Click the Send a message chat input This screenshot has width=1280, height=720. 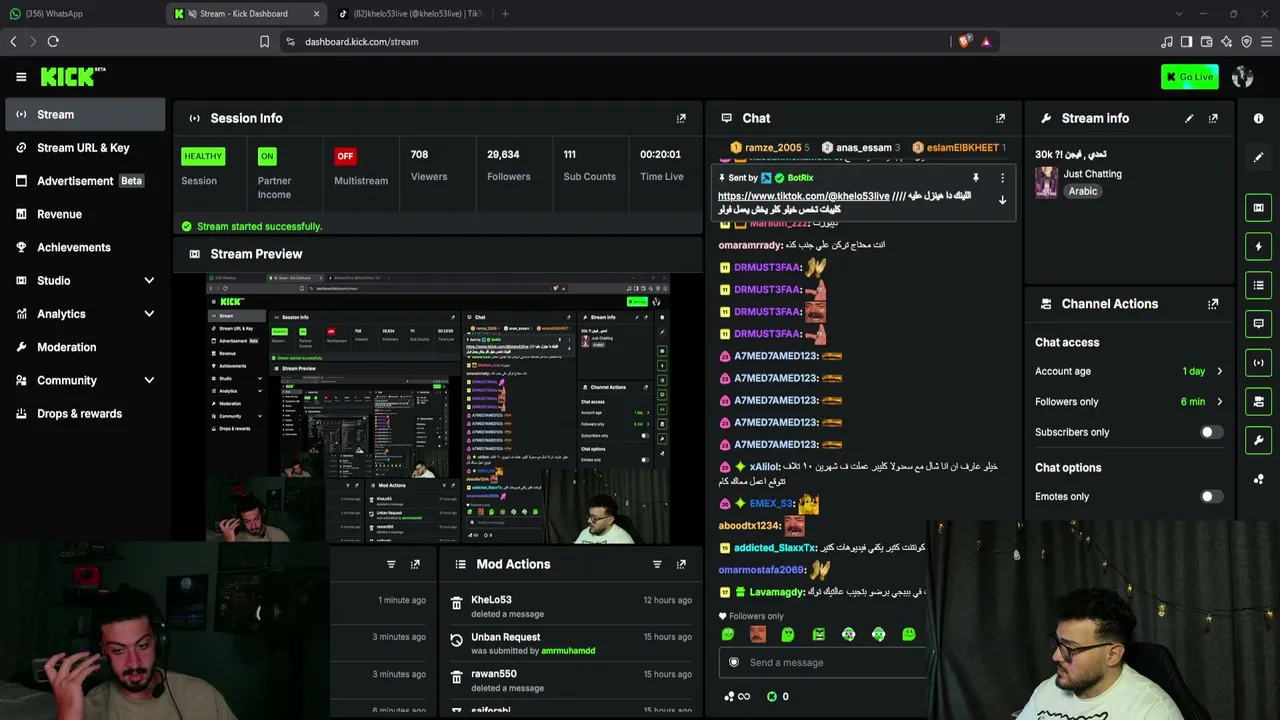point(824,663)
